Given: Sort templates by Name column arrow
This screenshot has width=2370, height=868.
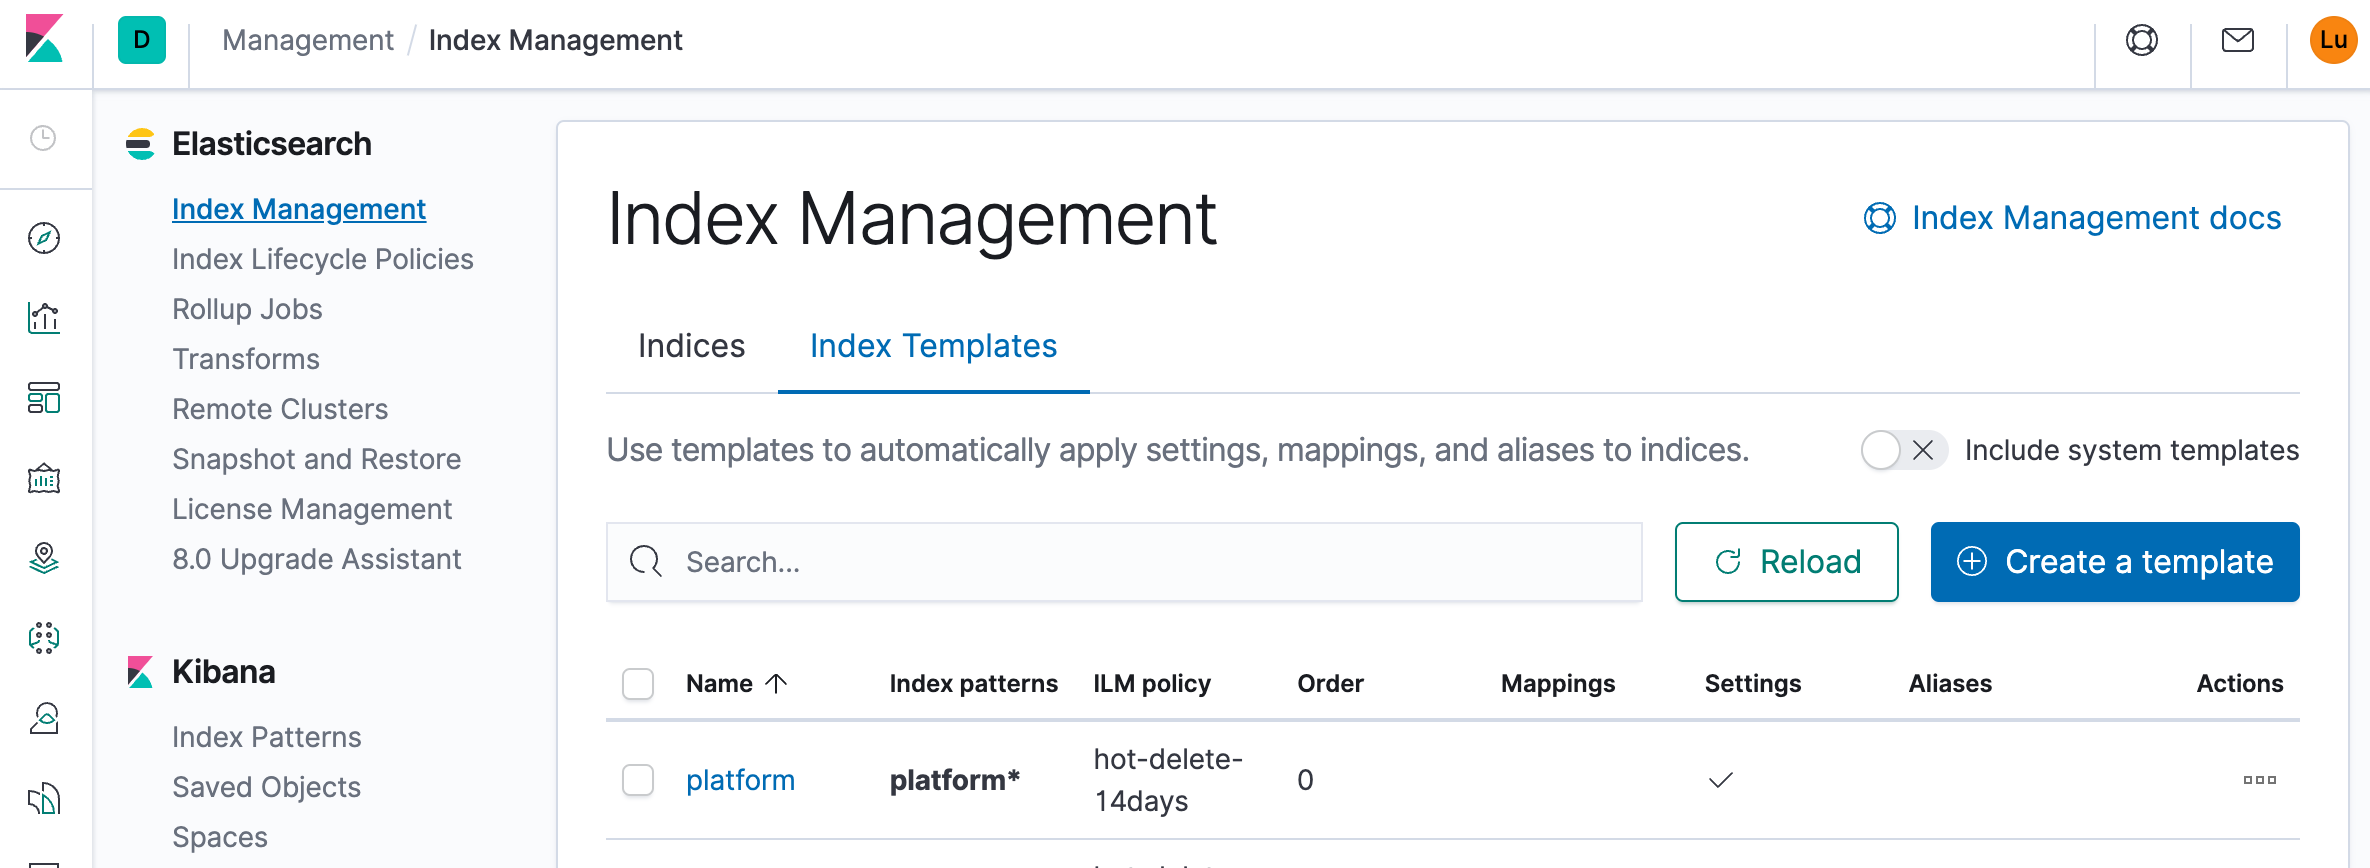Looking at the screenshot, I should 776,683.
